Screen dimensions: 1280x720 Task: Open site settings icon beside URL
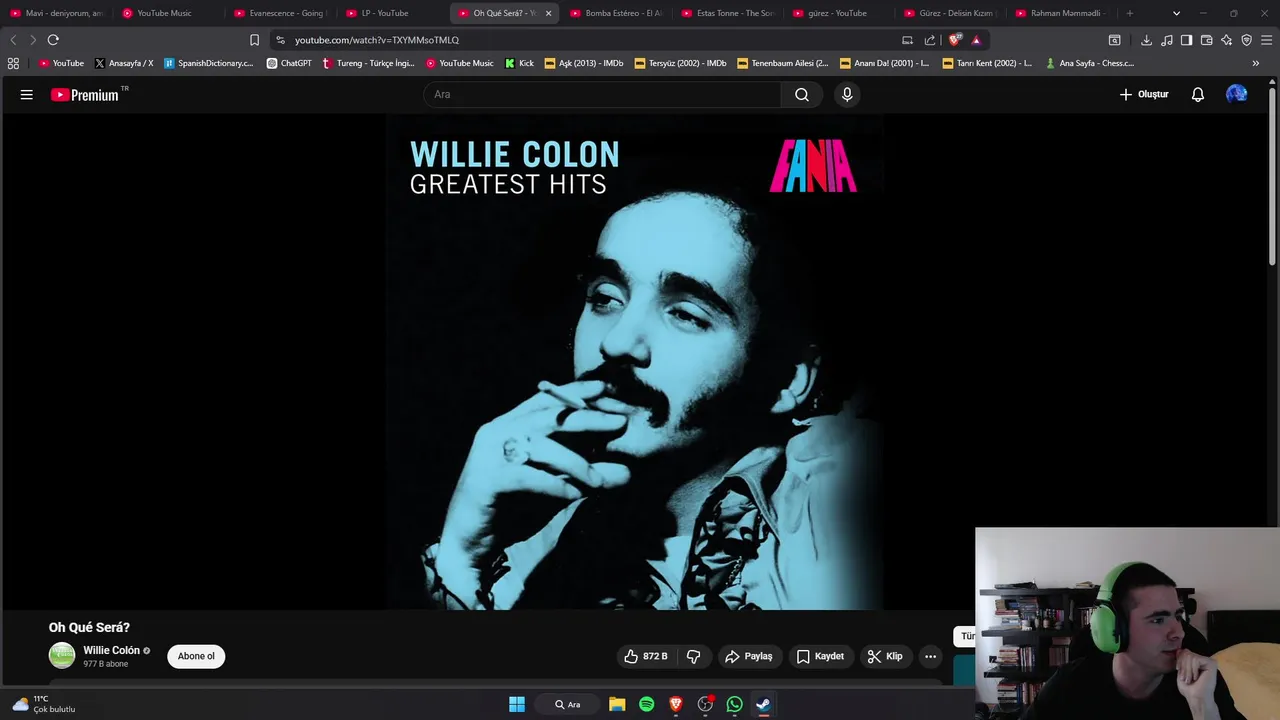coord(280,40)
